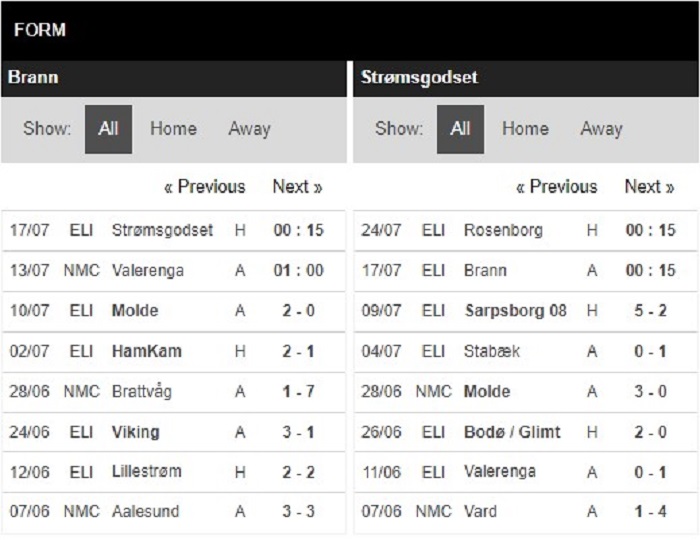Select the All filter under Strømsgodset
This screenshot has width=700, height=540.
pos(460,129)
